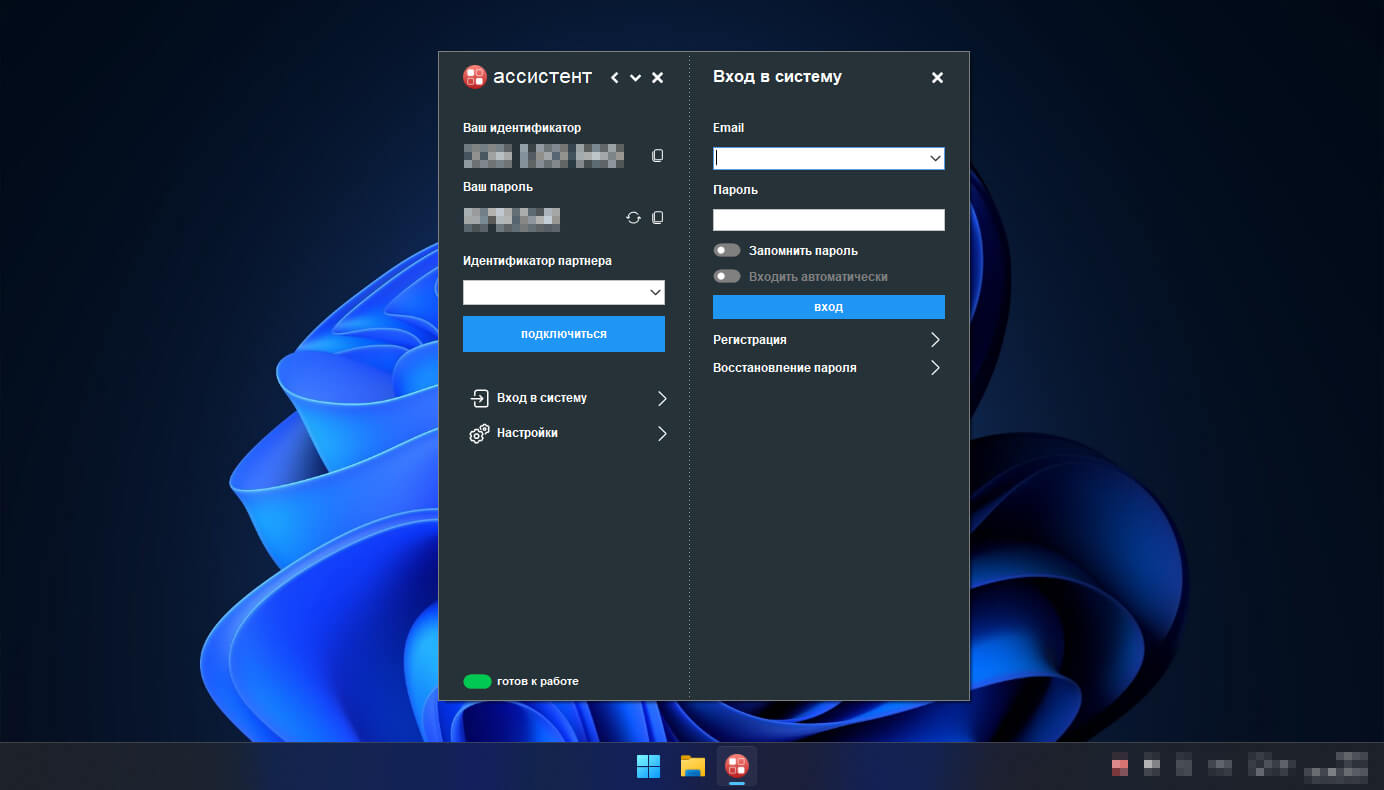This screenshot has height=790, width=1384.
Task: Open the partner identifier dropdown
Action: pyautogui.click(x=655, y=292)
